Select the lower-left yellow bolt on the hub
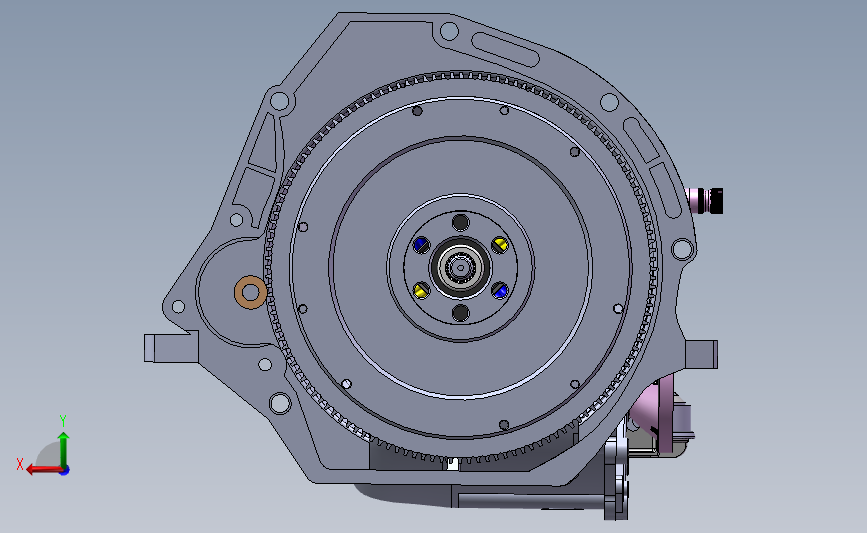 pyautogui.click(x=421, y=290)
